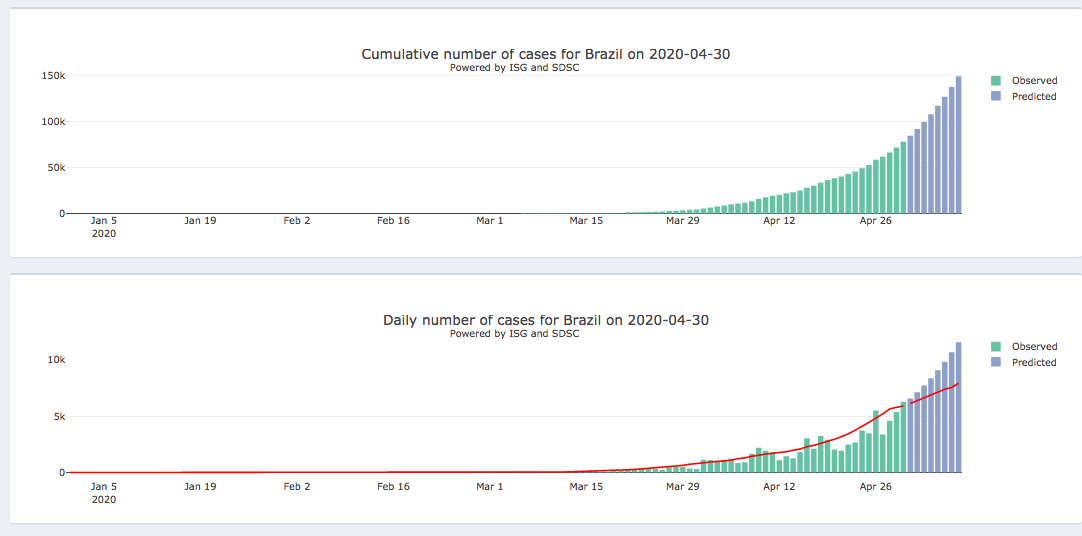This screenshot has width=1082, height=536.
Task: Click green Observed swatch in daily legend
Action: coord(996,347)
